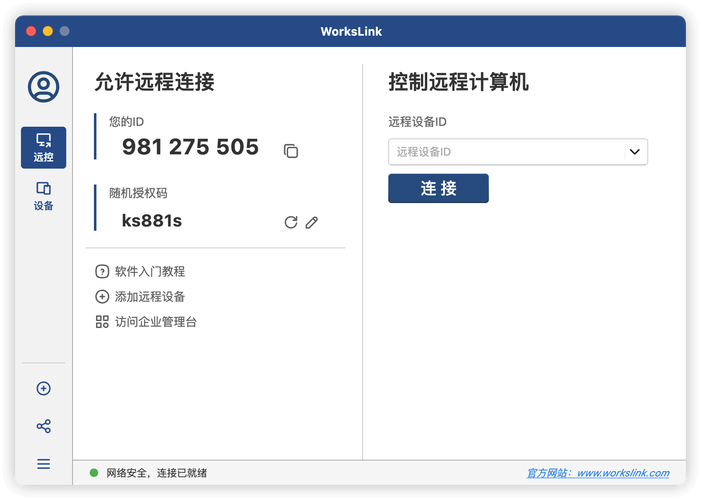
Task: Copy your ID with the copy icon
Action: tap(291, 151)
